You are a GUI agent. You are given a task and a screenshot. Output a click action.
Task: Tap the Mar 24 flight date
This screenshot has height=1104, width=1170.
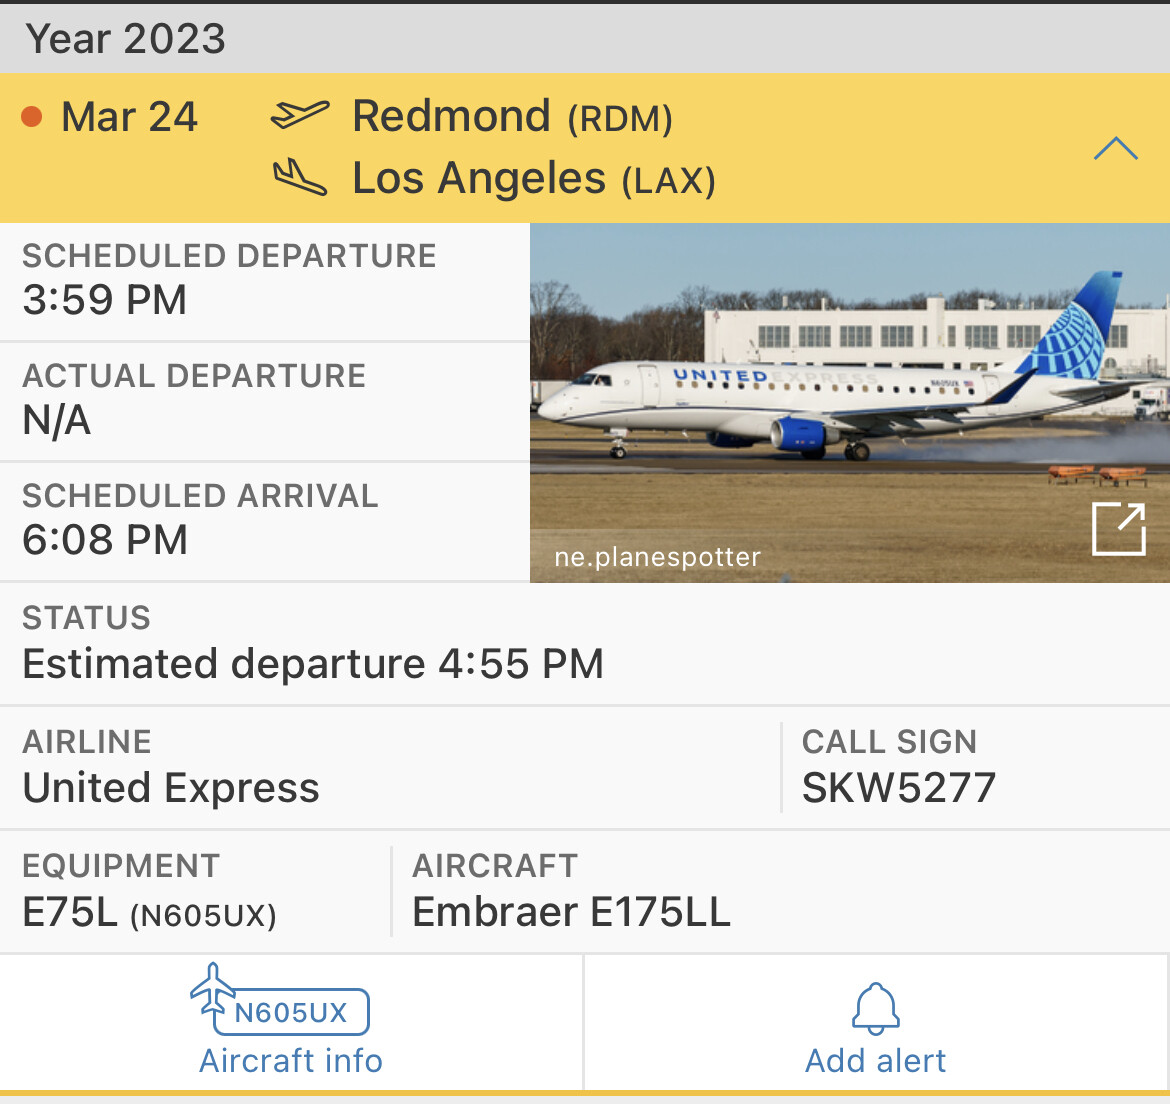click(x=129, y=117)
